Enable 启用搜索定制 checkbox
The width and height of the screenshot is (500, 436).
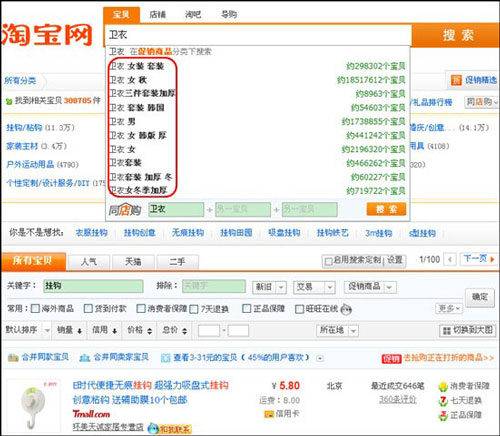point(328,261)
